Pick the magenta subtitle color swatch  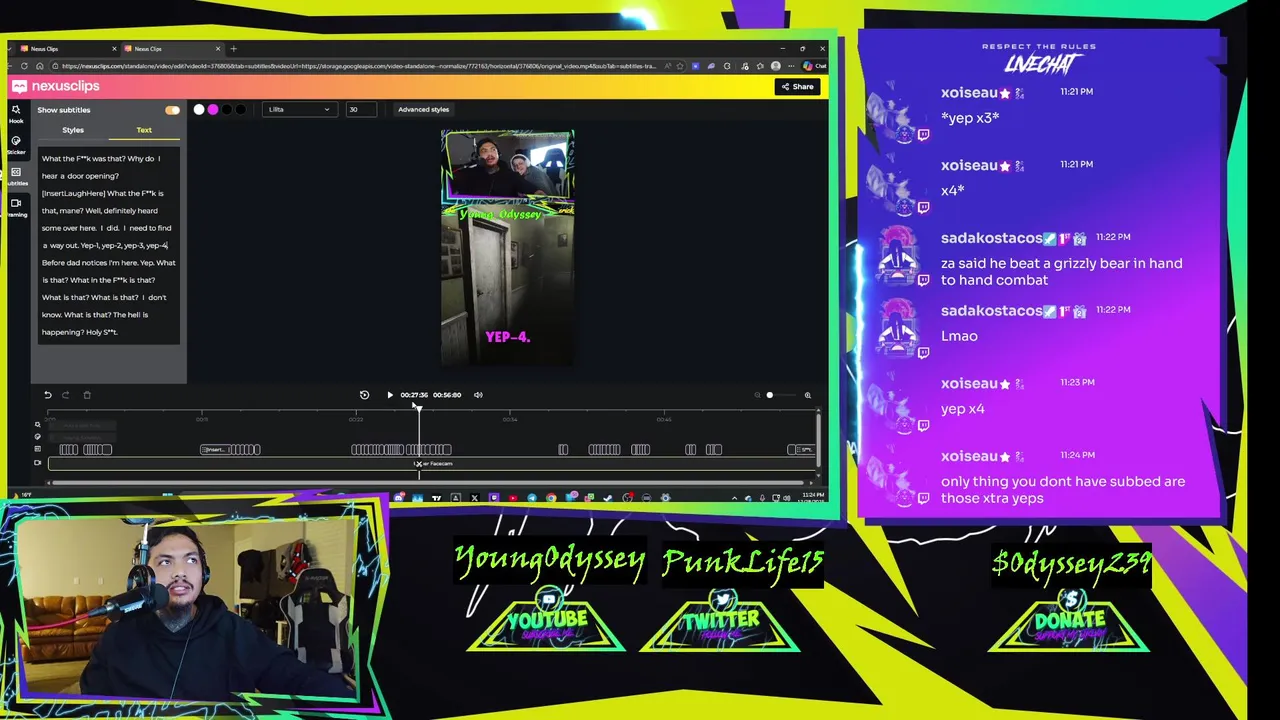tap(213, 109)
